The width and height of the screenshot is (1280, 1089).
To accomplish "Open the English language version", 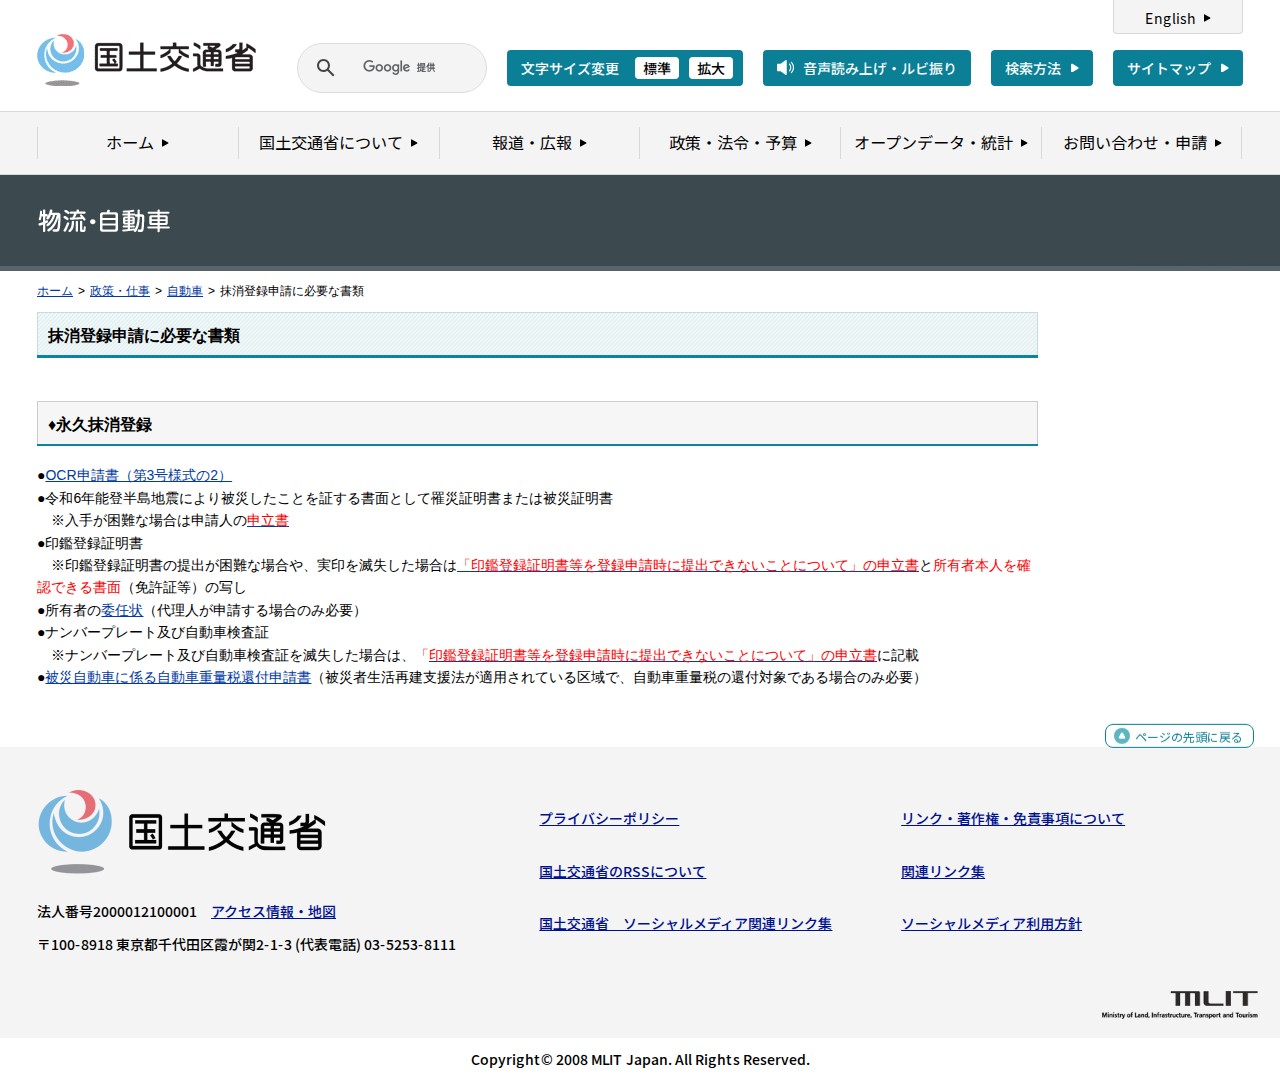I will (1177, 18).
